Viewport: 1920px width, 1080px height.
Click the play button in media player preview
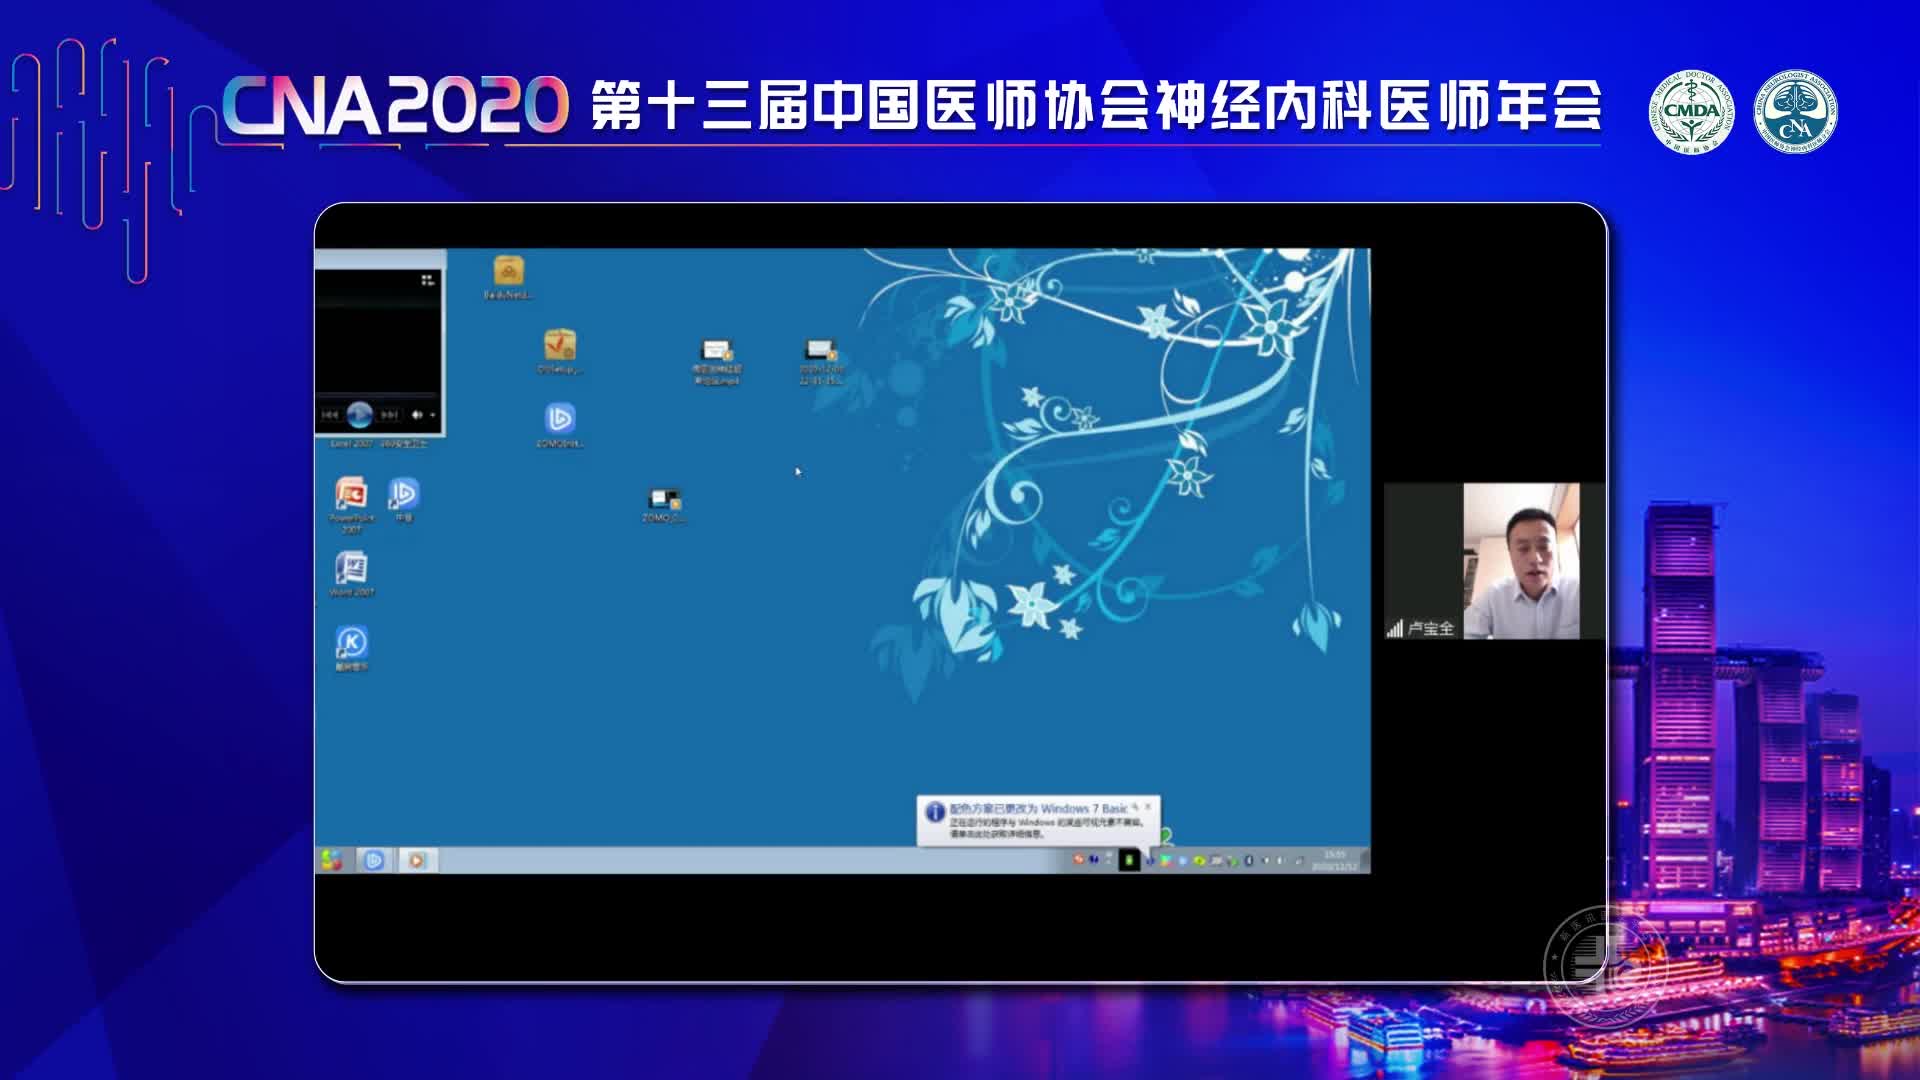click(x=359, y=414)
